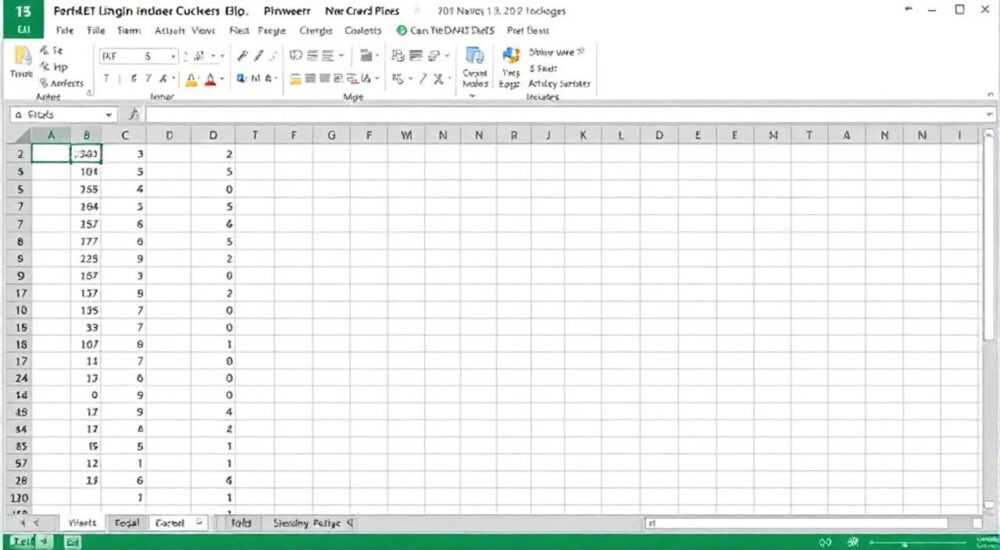Click the red font color A icon

(210, 80)
